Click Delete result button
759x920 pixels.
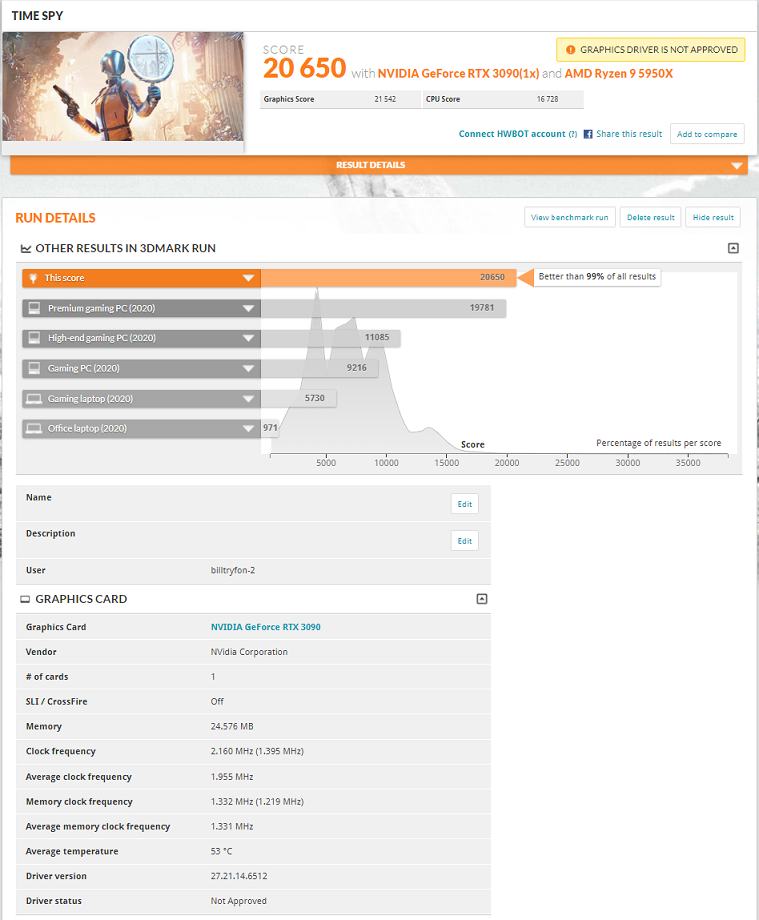[x=650, y=217]
